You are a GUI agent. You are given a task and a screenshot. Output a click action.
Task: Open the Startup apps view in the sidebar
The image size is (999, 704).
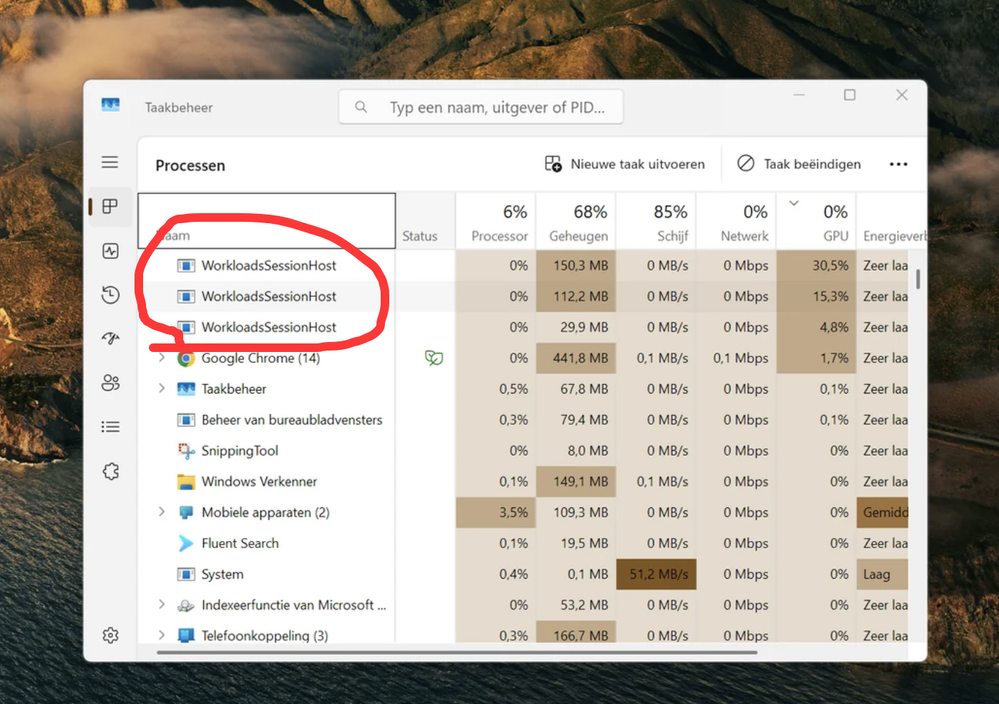pyautogui.click(x=110, y=339)
